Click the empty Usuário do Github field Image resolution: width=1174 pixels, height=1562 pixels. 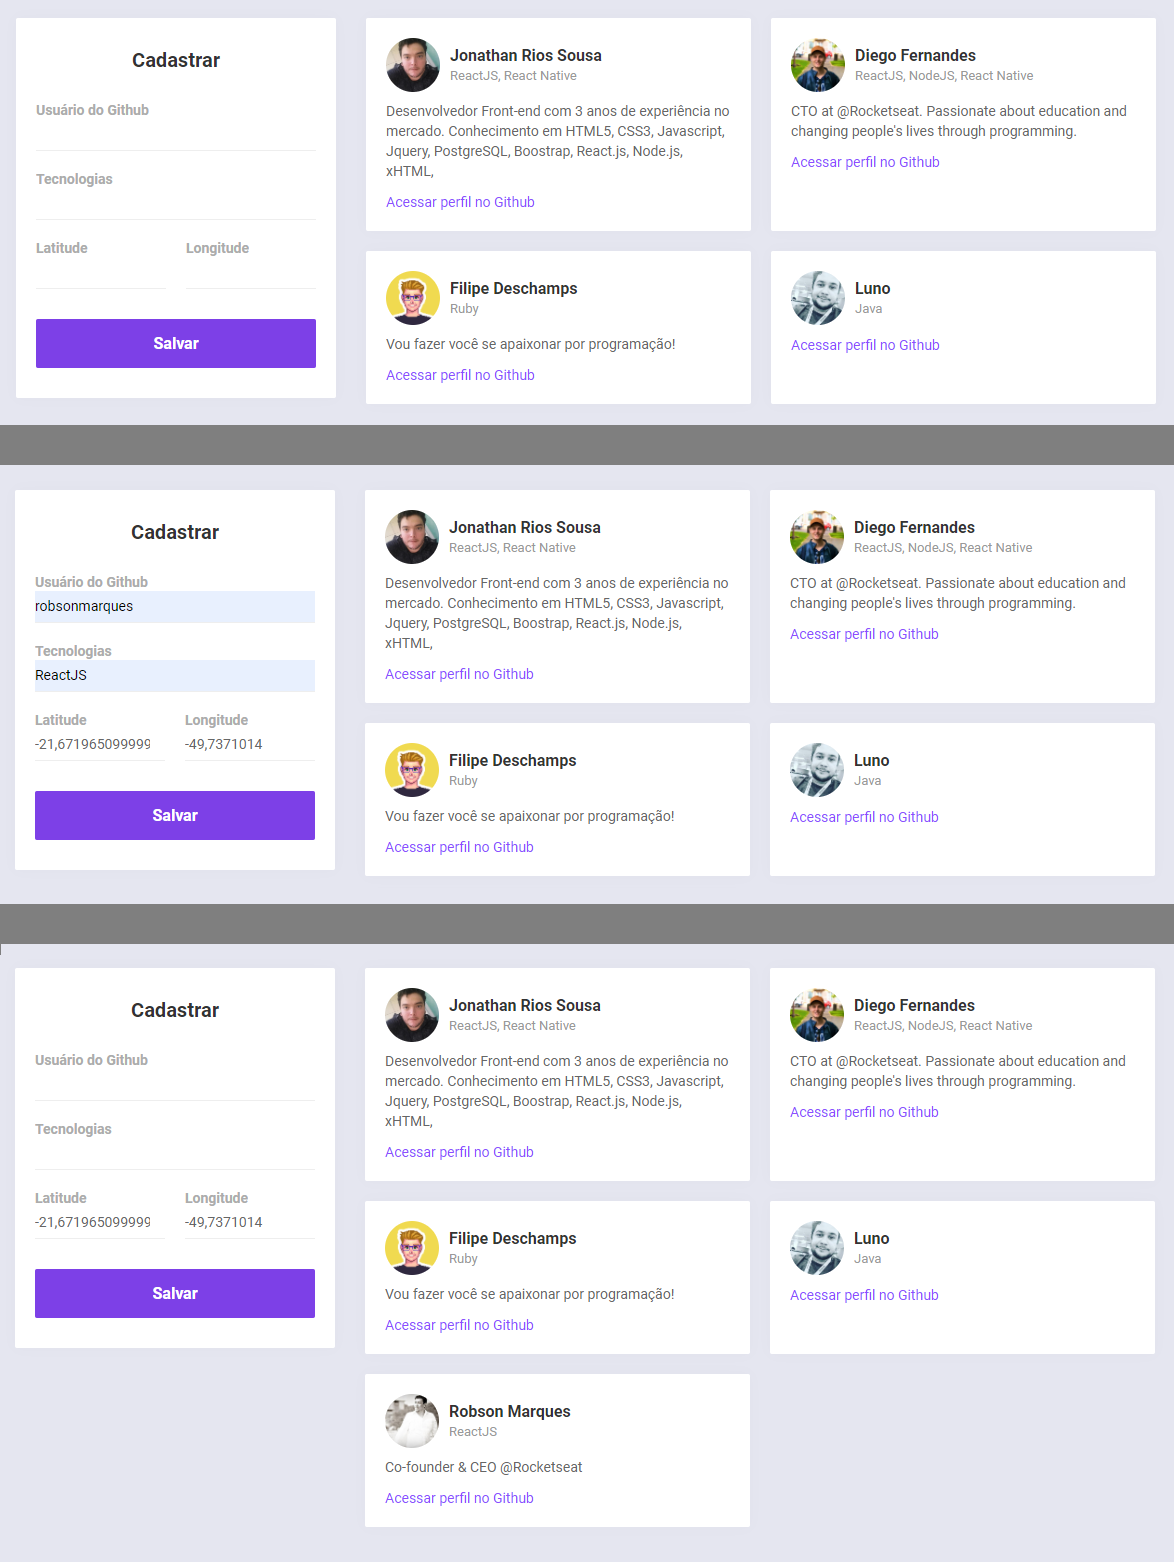pyautogui.click(x=175, y=130)
